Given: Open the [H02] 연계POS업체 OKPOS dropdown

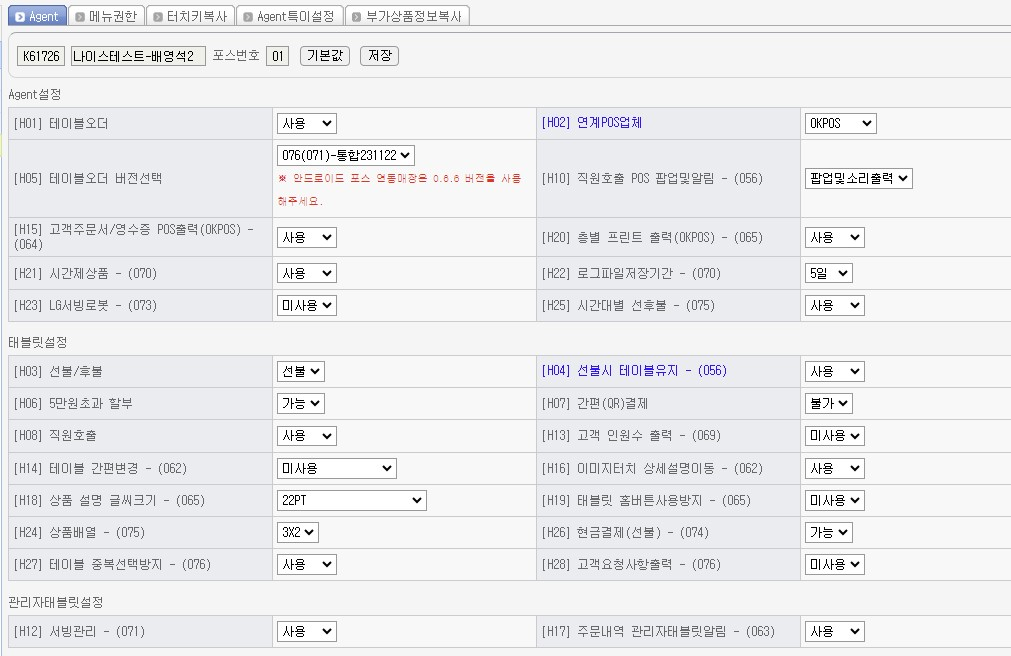Looking at the screenshot, I should tap(840, 123).
